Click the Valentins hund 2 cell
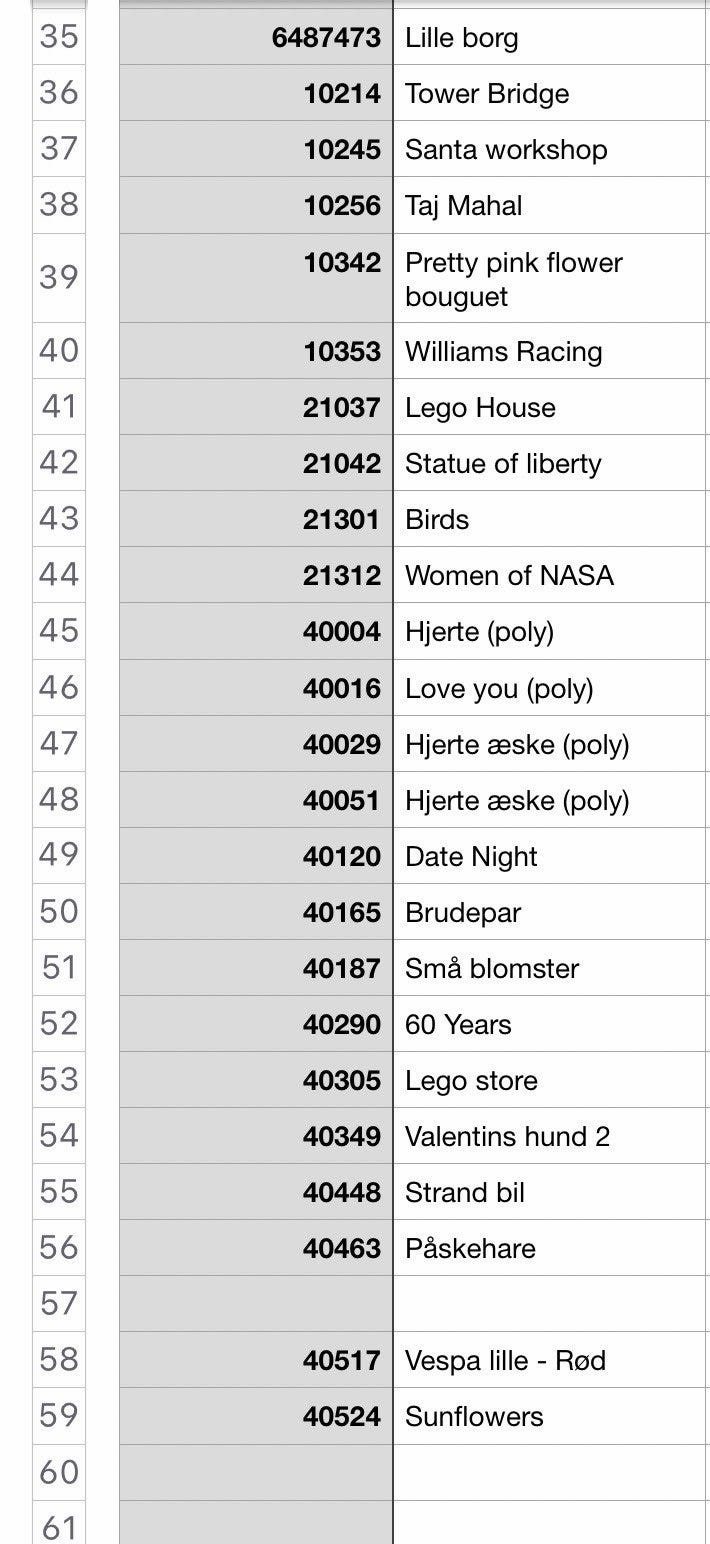 (551, 1135)
